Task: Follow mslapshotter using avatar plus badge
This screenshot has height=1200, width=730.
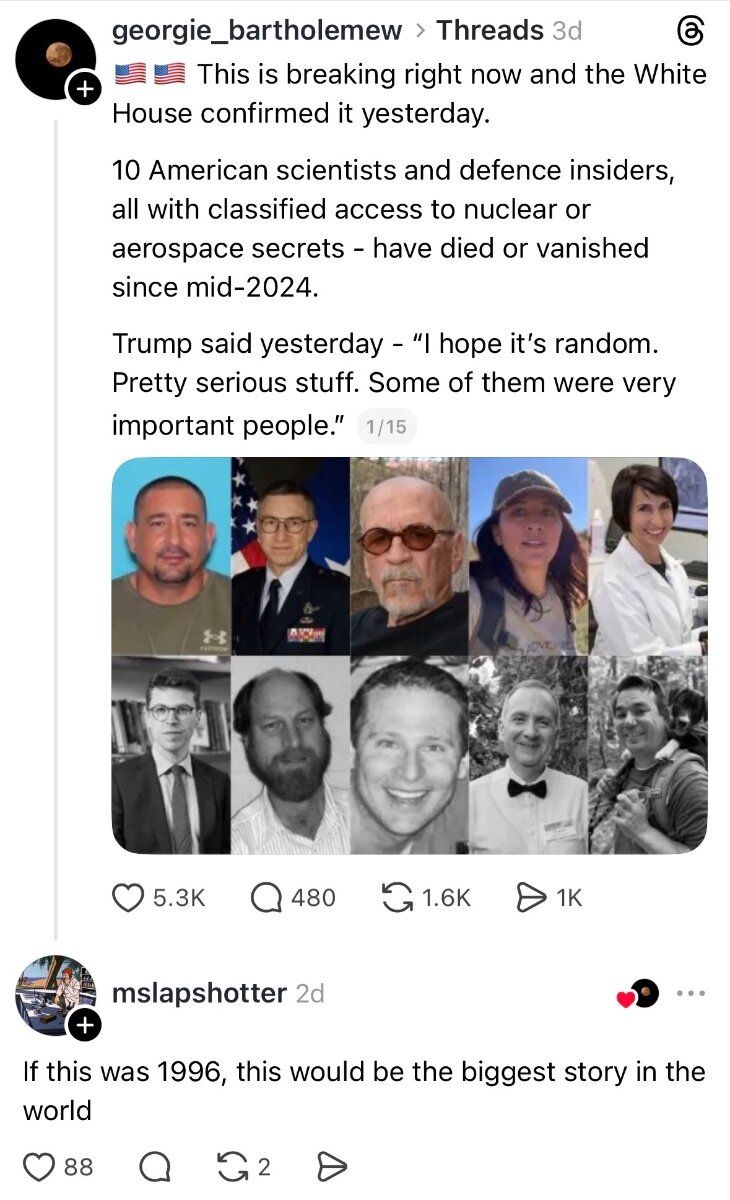Action: coord(83,1024)
